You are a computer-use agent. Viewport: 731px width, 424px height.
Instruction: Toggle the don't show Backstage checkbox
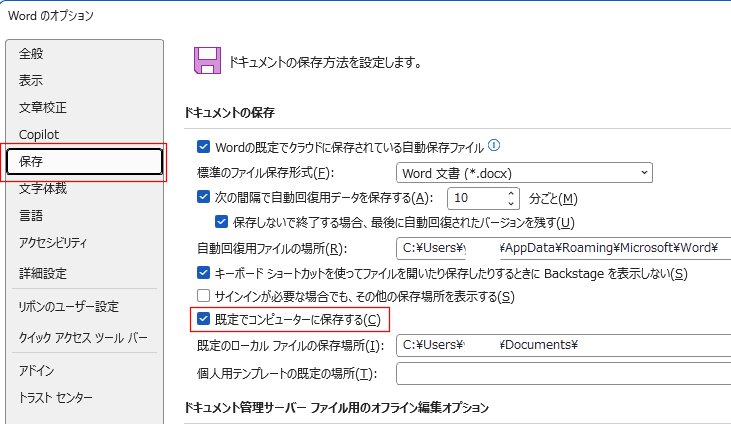pyautogui.click(x=204, y=272)
